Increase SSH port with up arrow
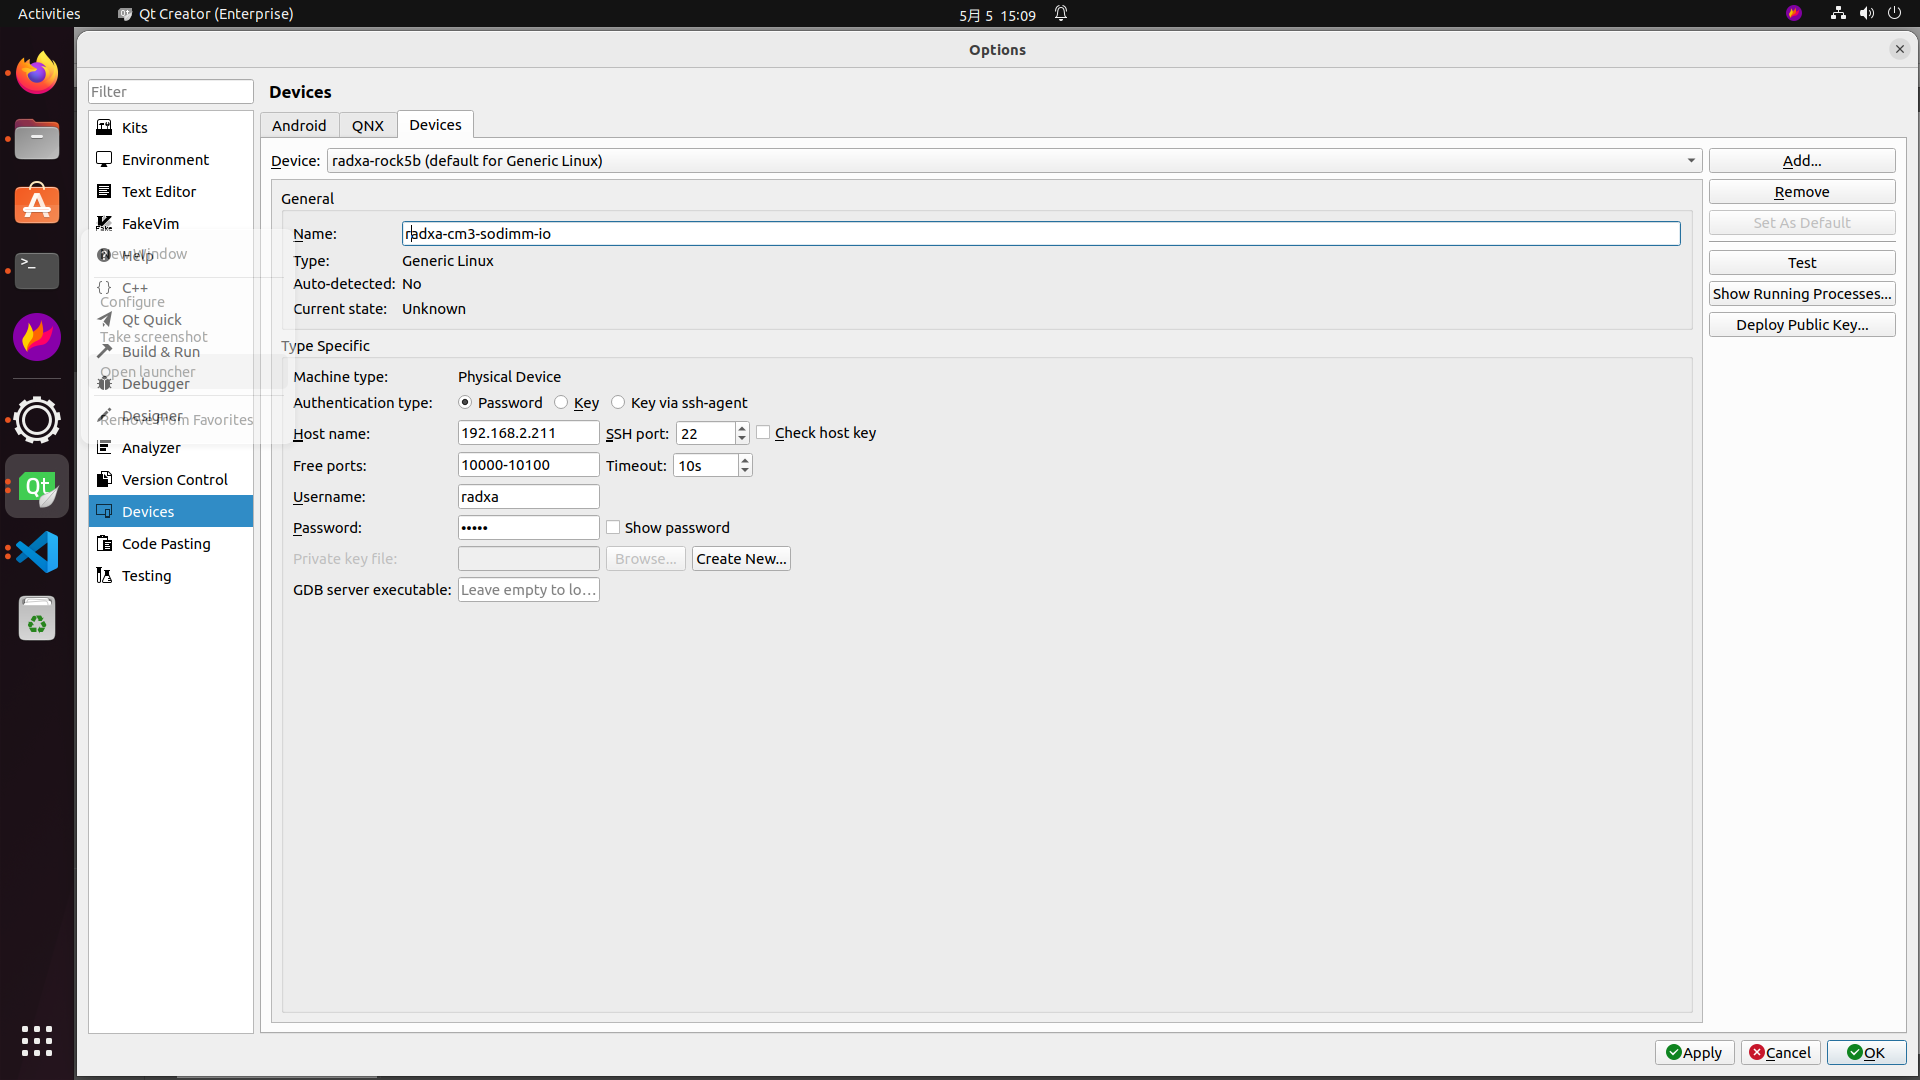 coord(742,428)
